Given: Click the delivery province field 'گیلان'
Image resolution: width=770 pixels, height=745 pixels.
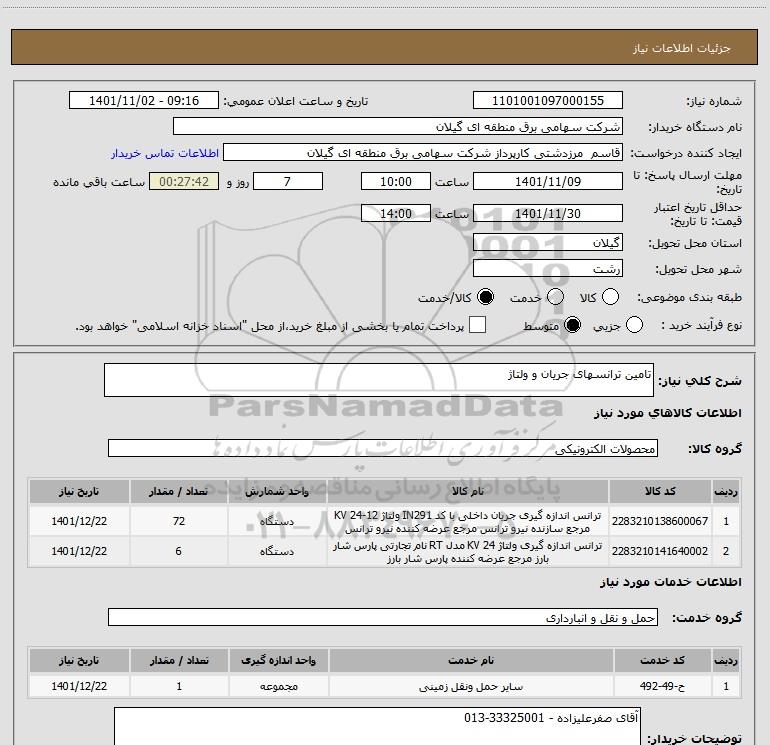Looking at the screenshot, I should click(548, 243).
